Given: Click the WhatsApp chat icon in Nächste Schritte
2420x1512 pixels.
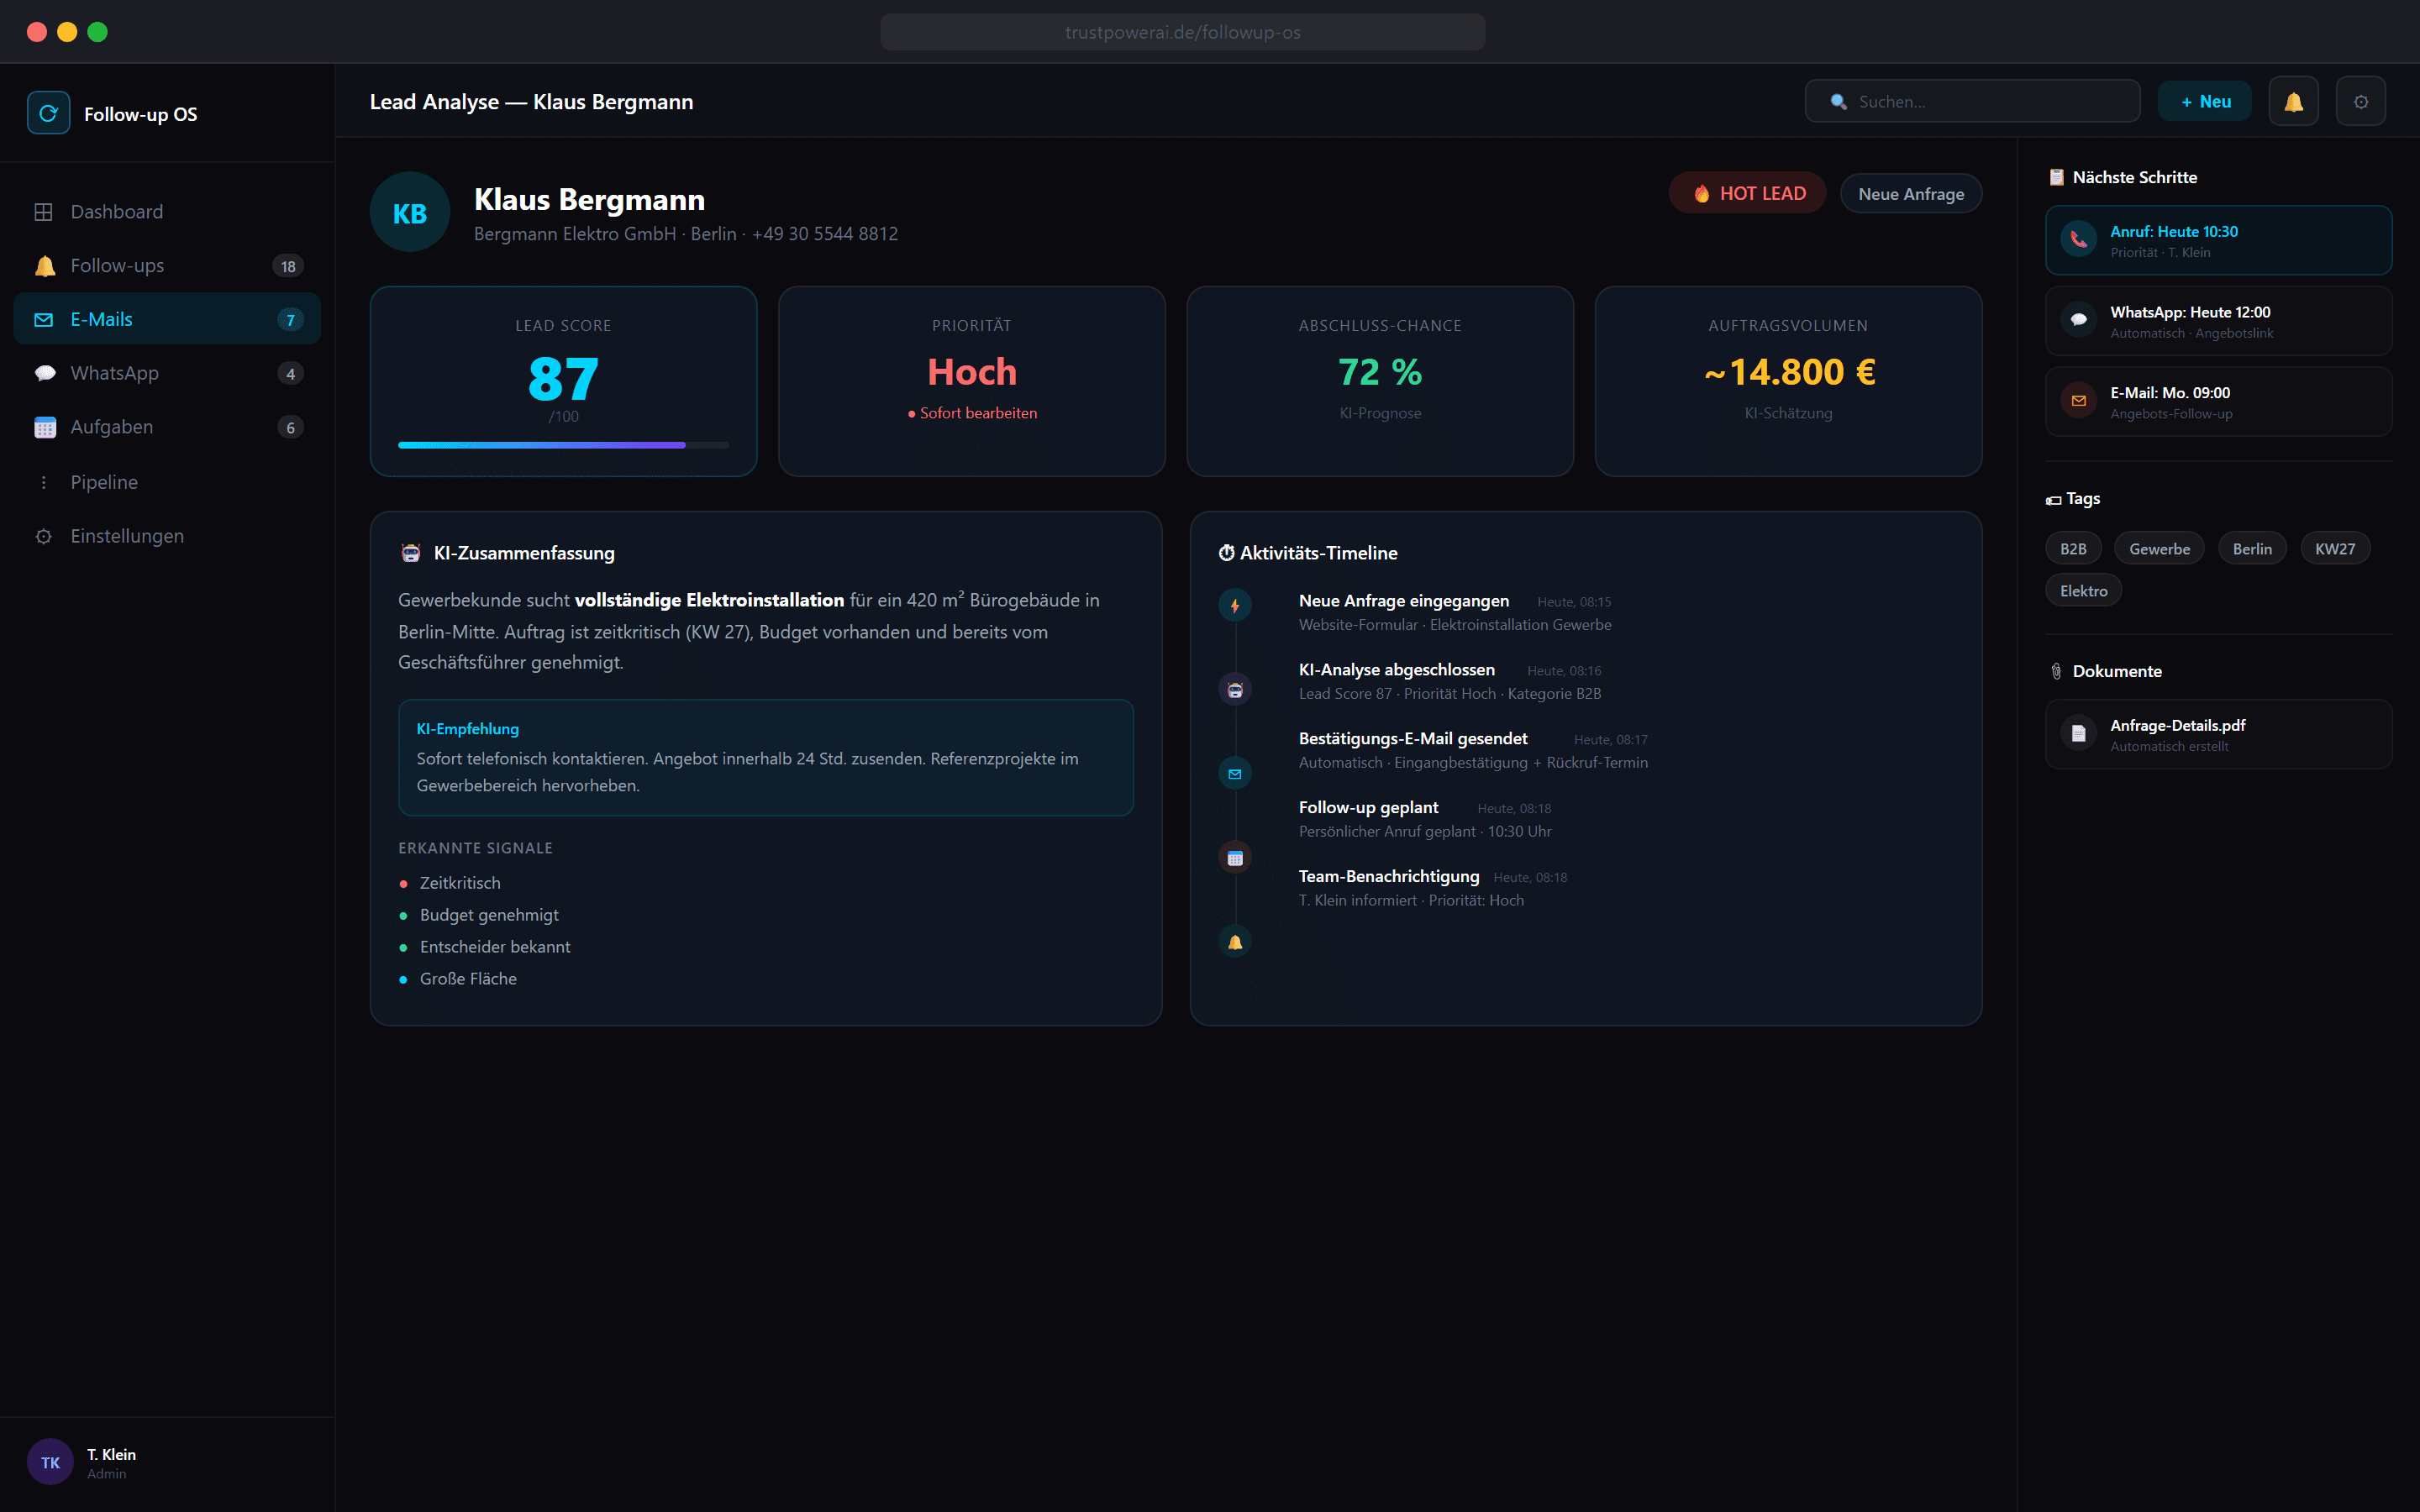Looking at the screenshot, I should coord(2078,320).
